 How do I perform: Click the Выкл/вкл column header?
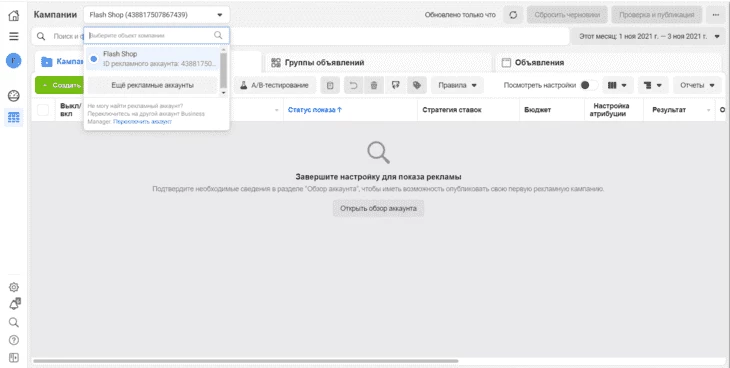(x=70, y=110)
